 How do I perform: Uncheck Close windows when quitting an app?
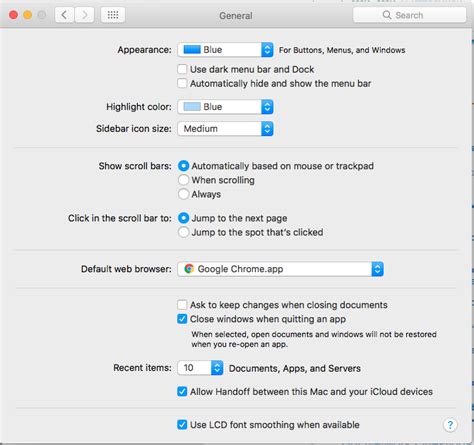[x=182, y=319]
